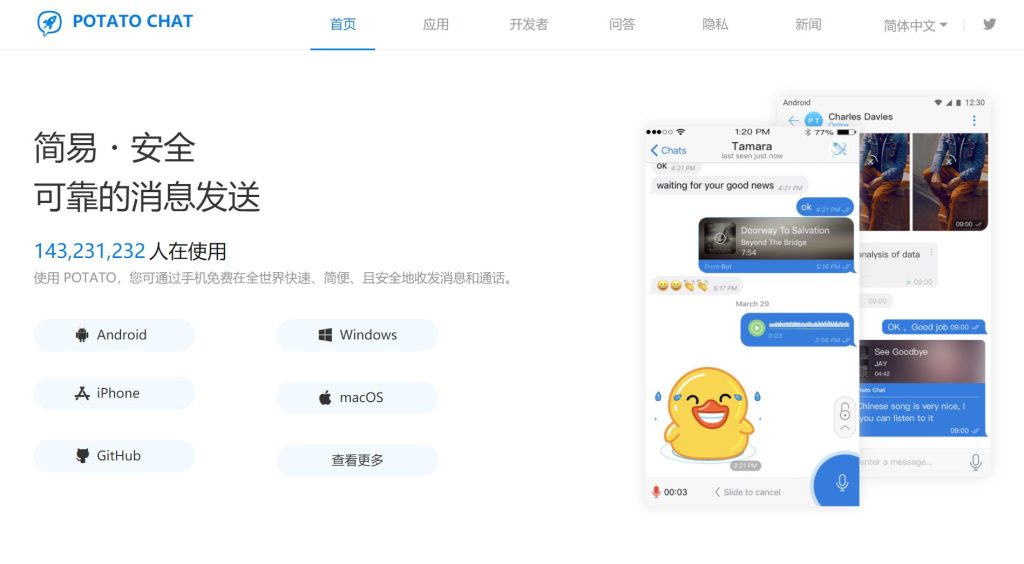
Task: Navigate to the 隐私 page
Action: [715, 25]
